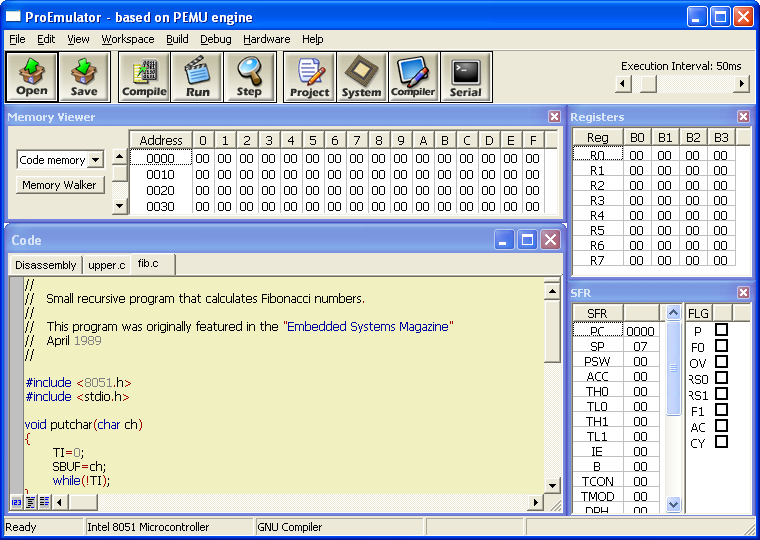Click the Memory Walker button
The image size is (760, 540).
coord(60,185)
